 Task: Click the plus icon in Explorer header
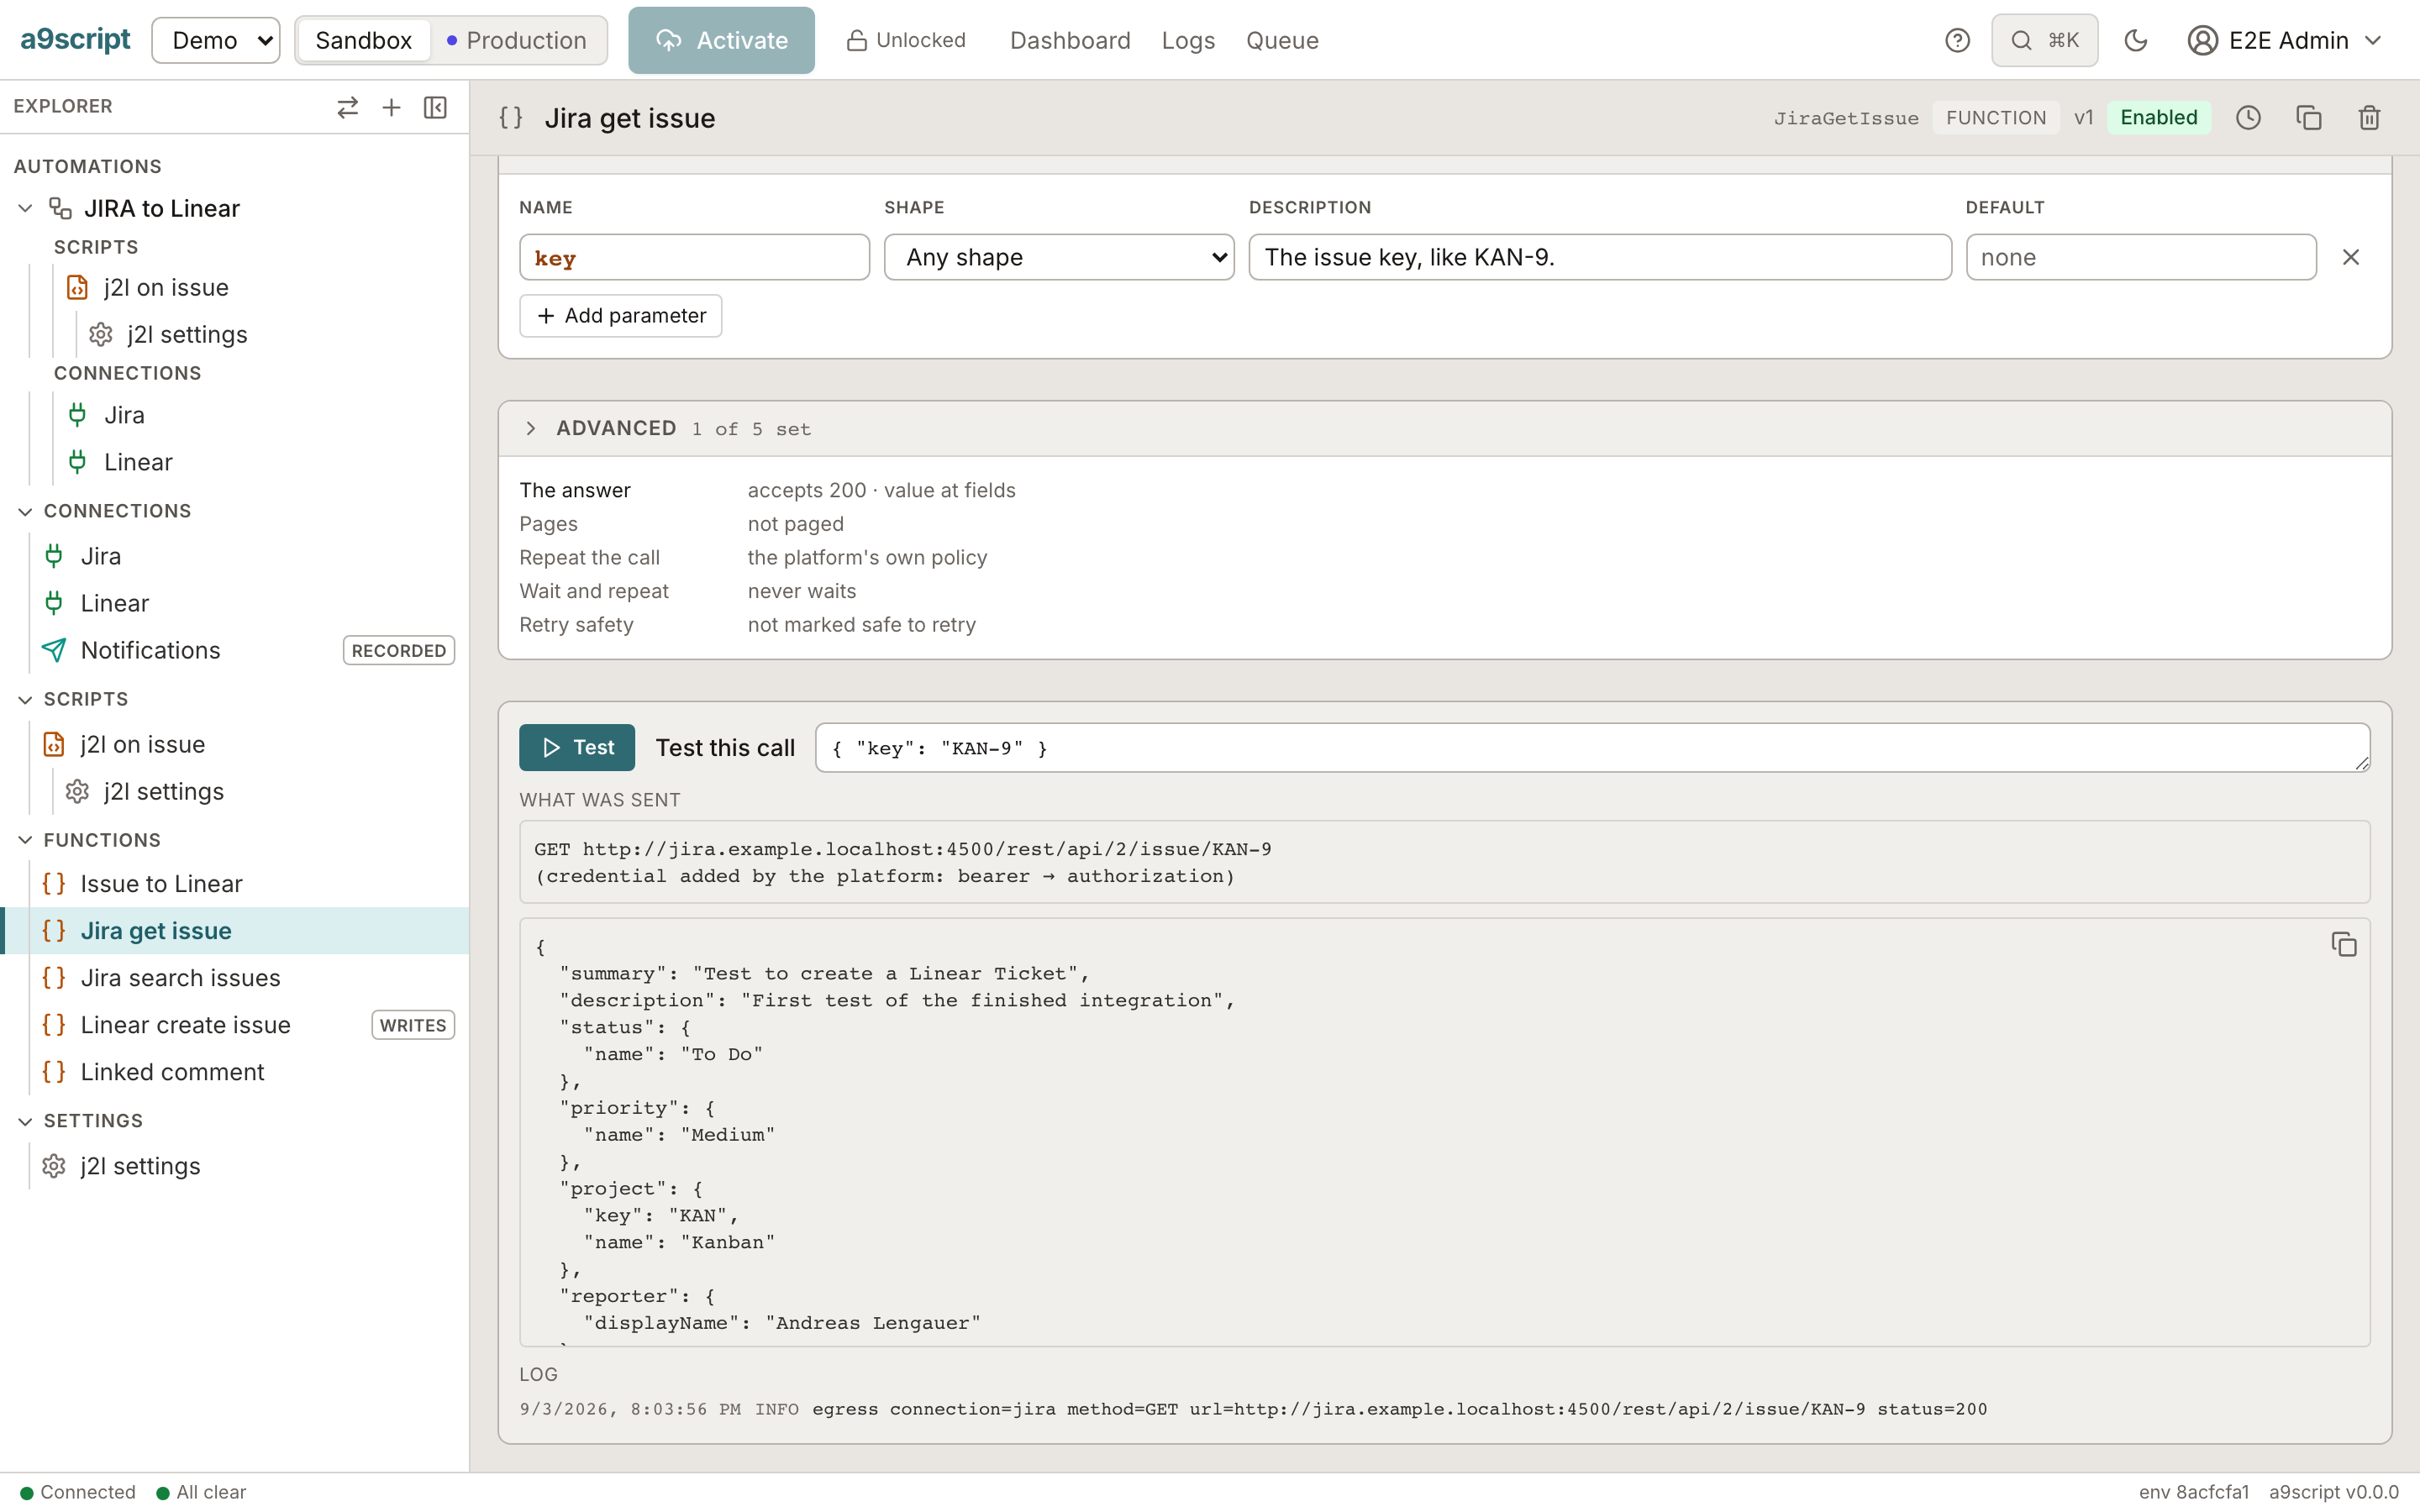click(x=391, y=107)
